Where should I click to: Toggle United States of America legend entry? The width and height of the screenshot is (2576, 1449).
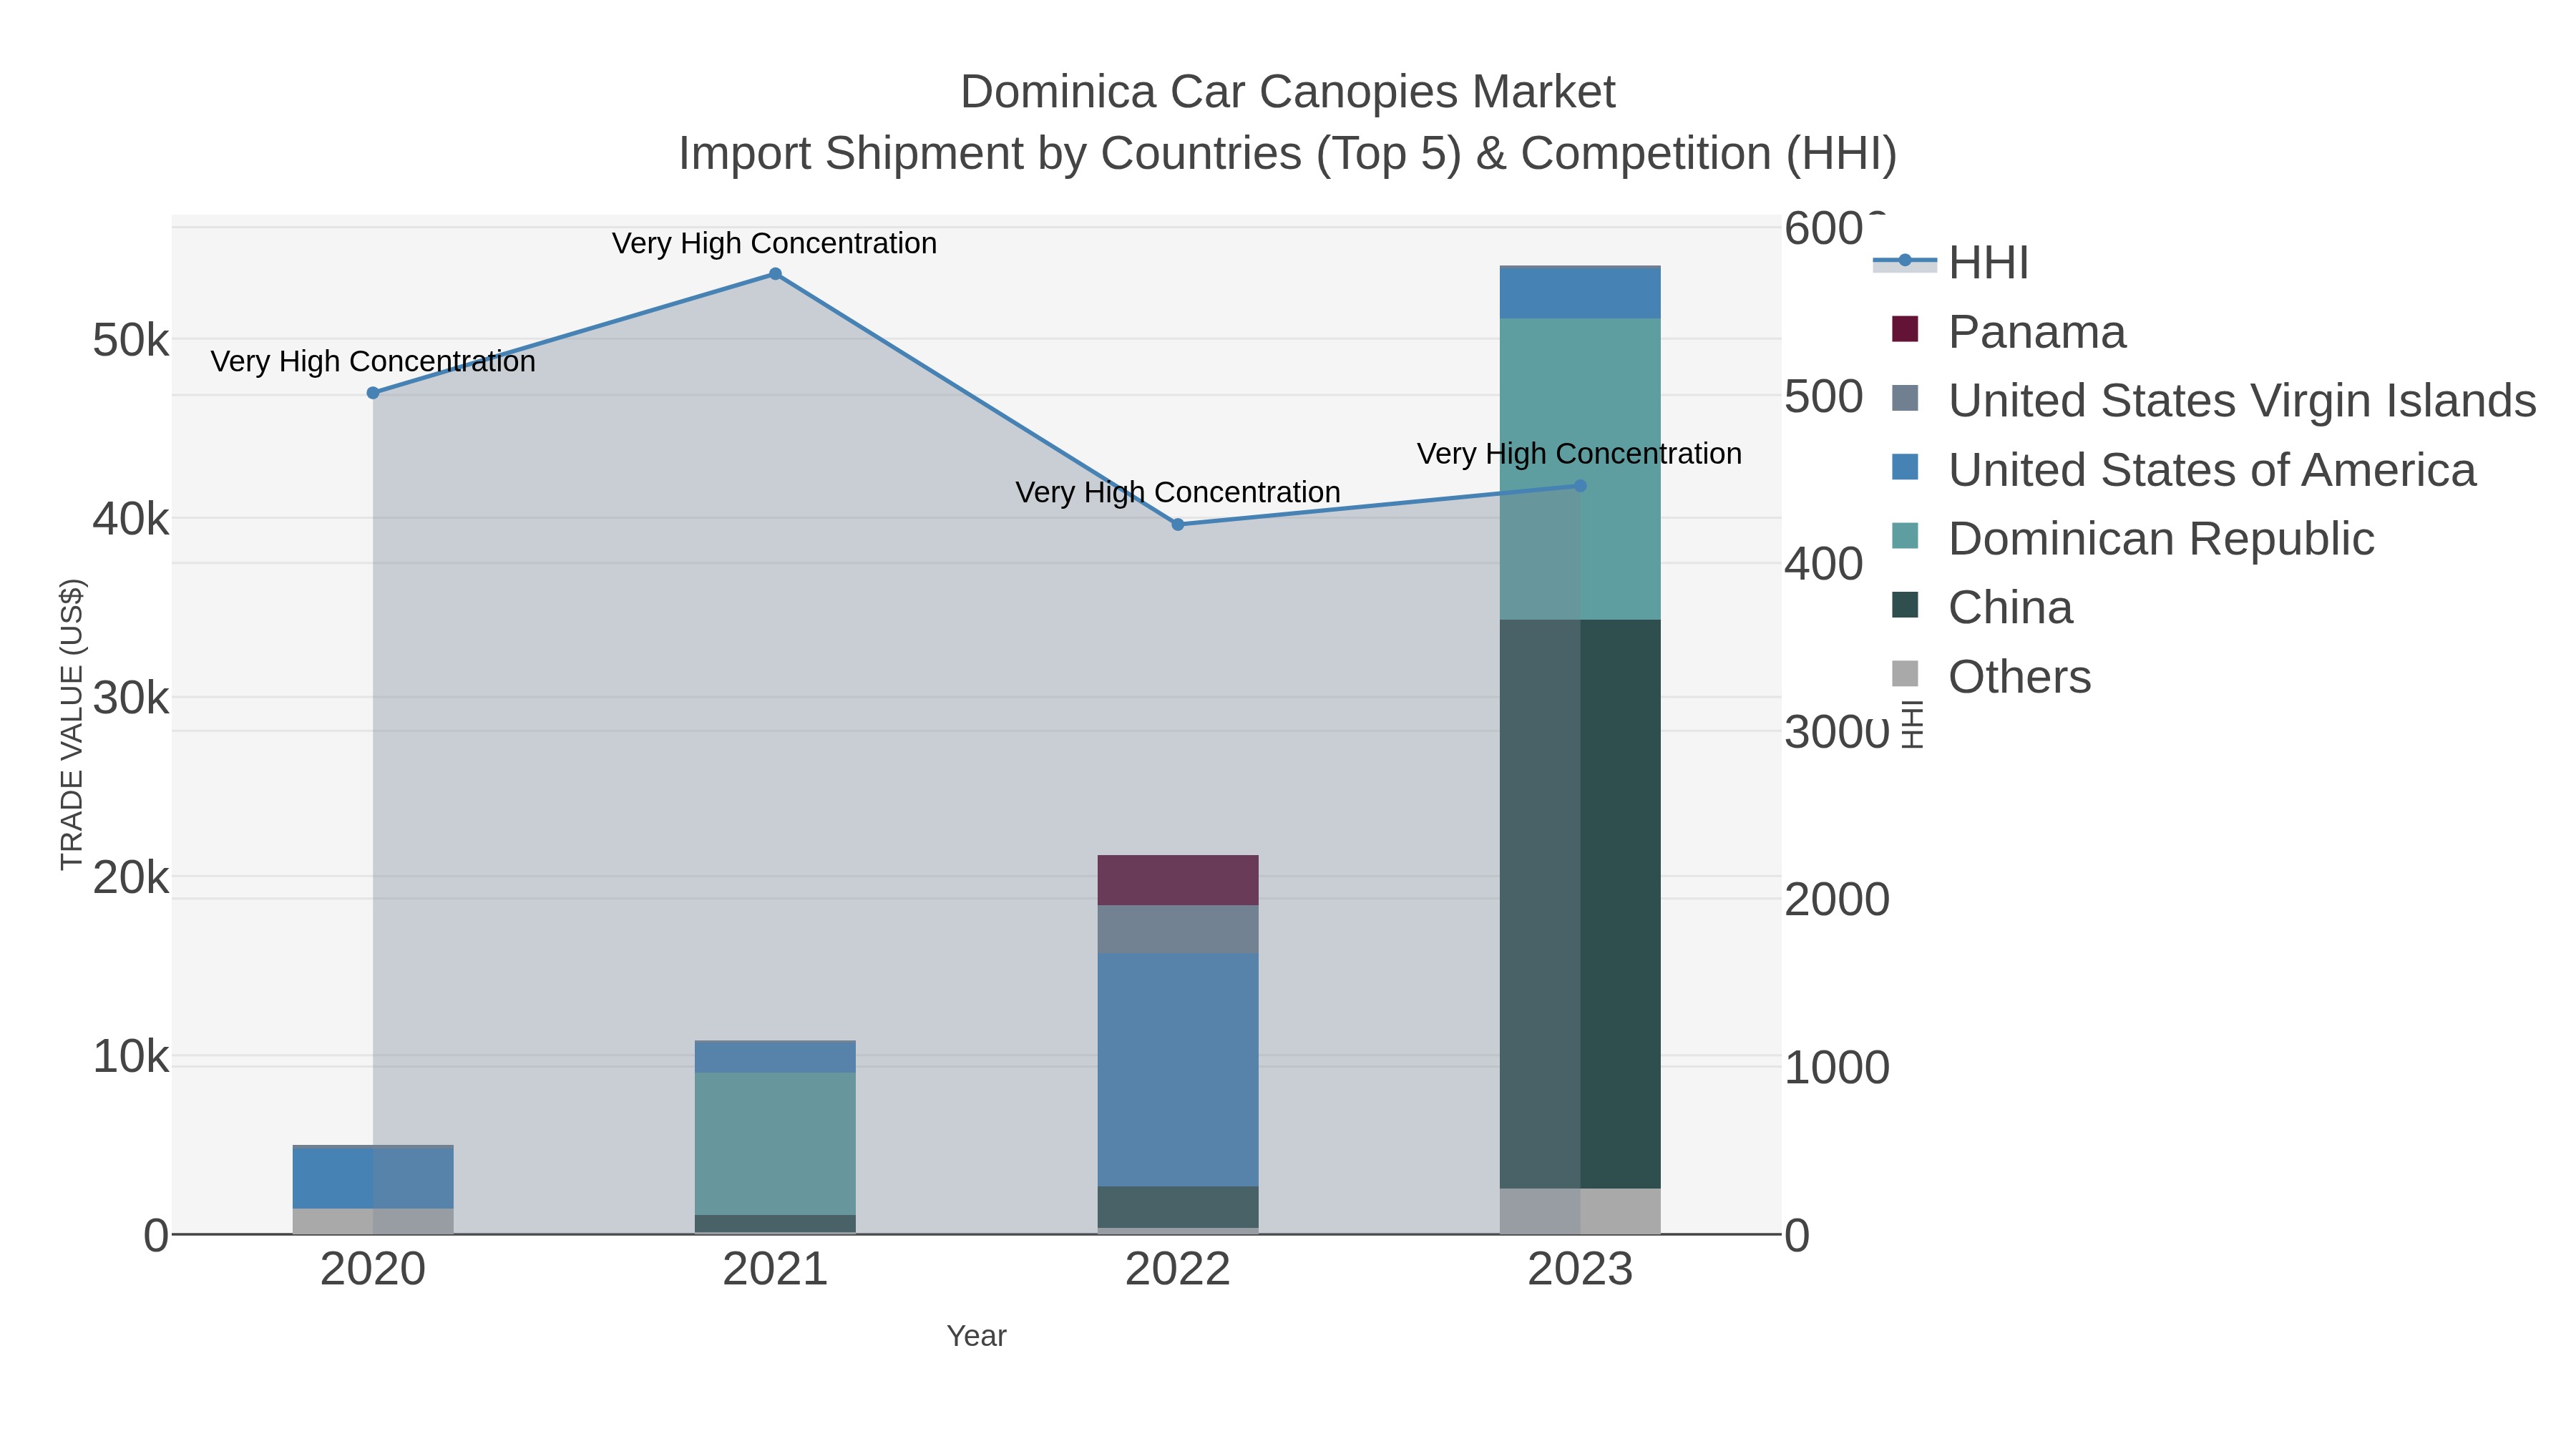click(2184, 470)
